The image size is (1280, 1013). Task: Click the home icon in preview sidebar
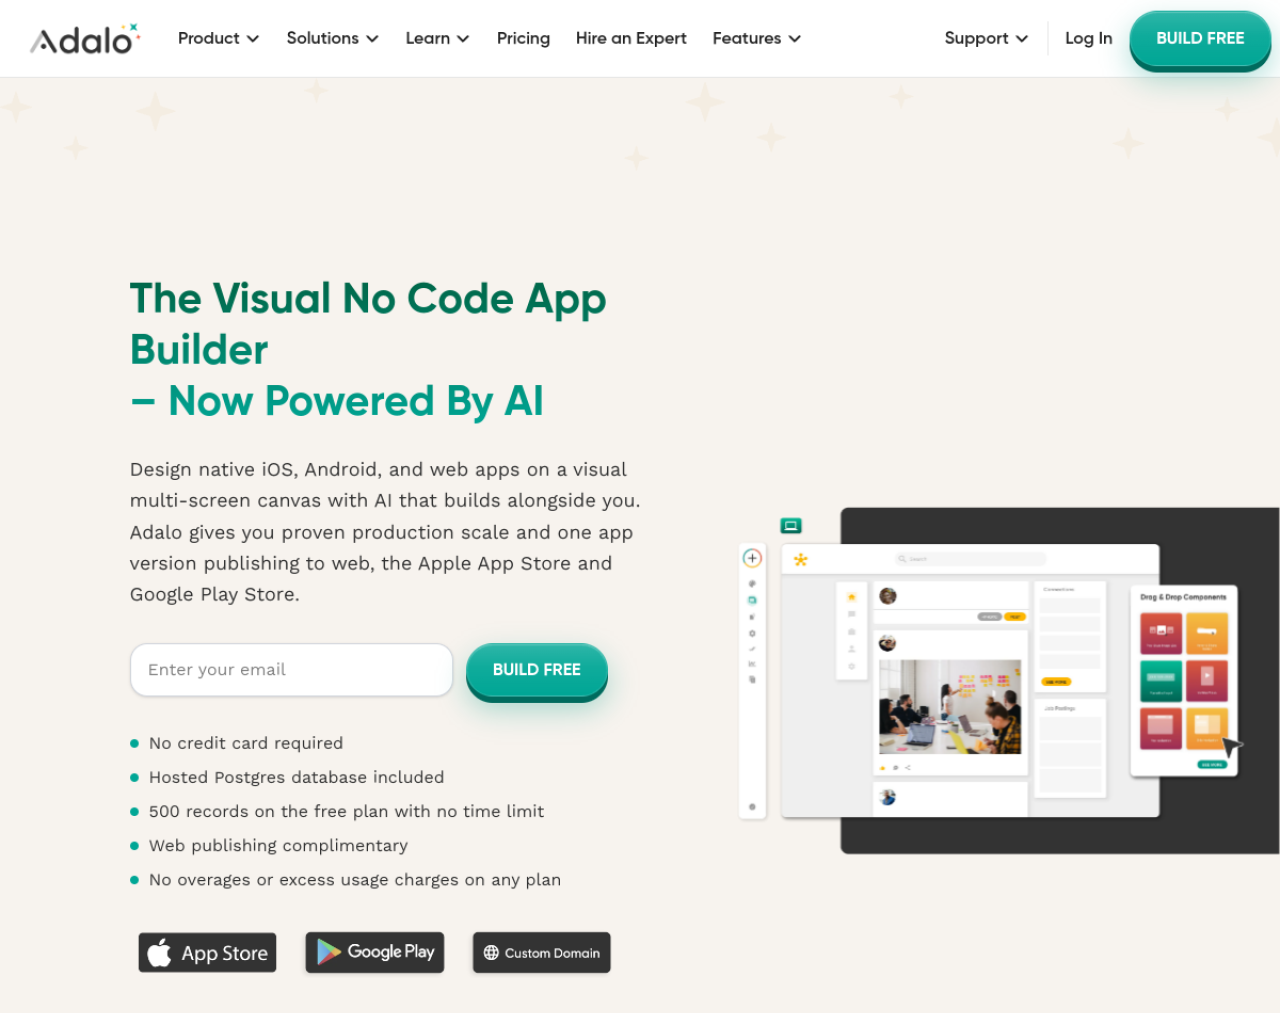pyautogui.click(x=852, y=597)
